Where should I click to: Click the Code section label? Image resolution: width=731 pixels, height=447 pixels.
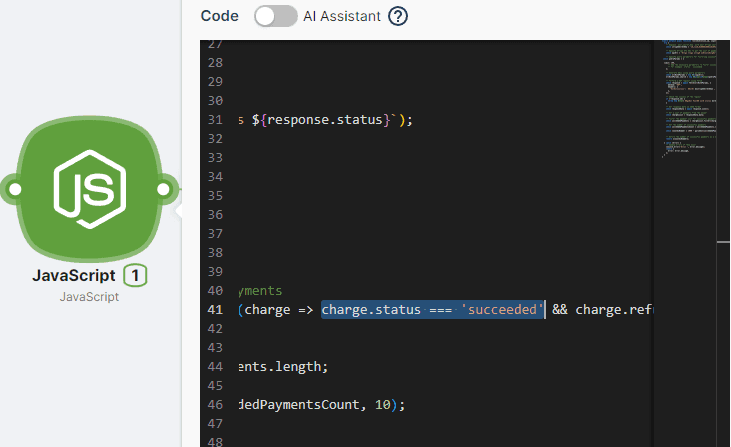click(x=219, y=16)
